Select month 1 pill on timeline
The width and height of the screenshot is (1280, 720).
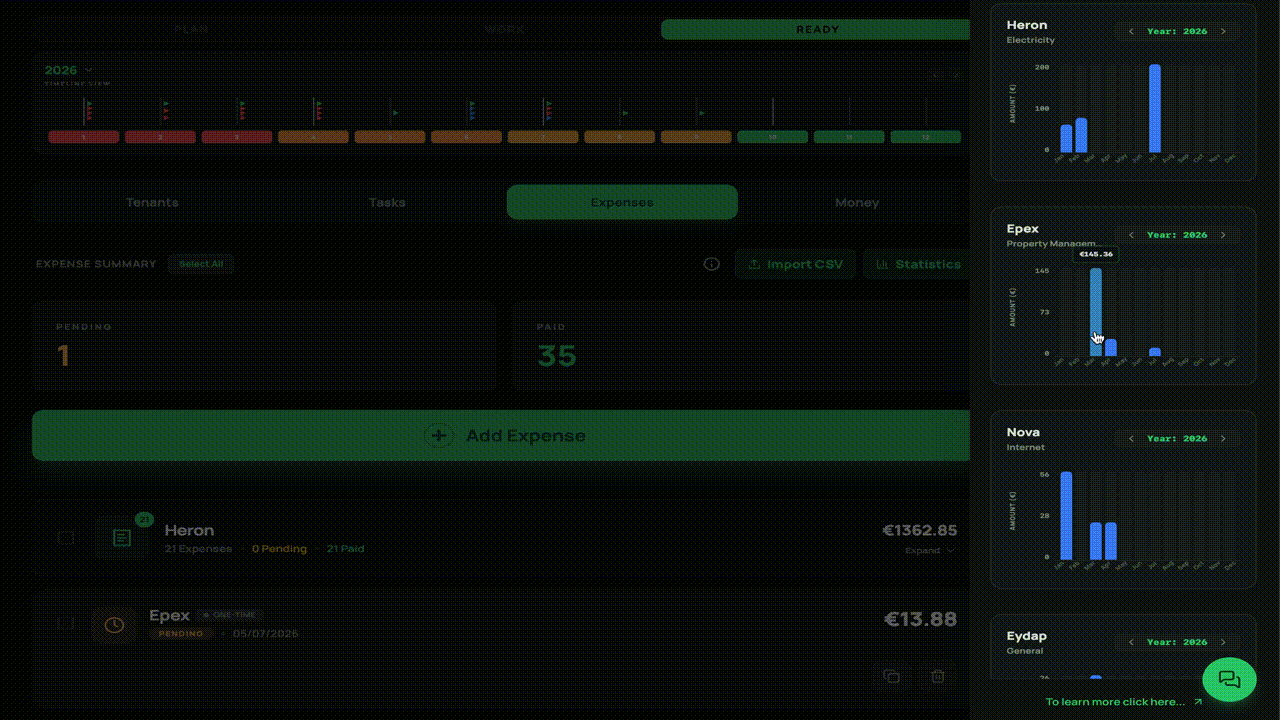click(x=84, y=137)
